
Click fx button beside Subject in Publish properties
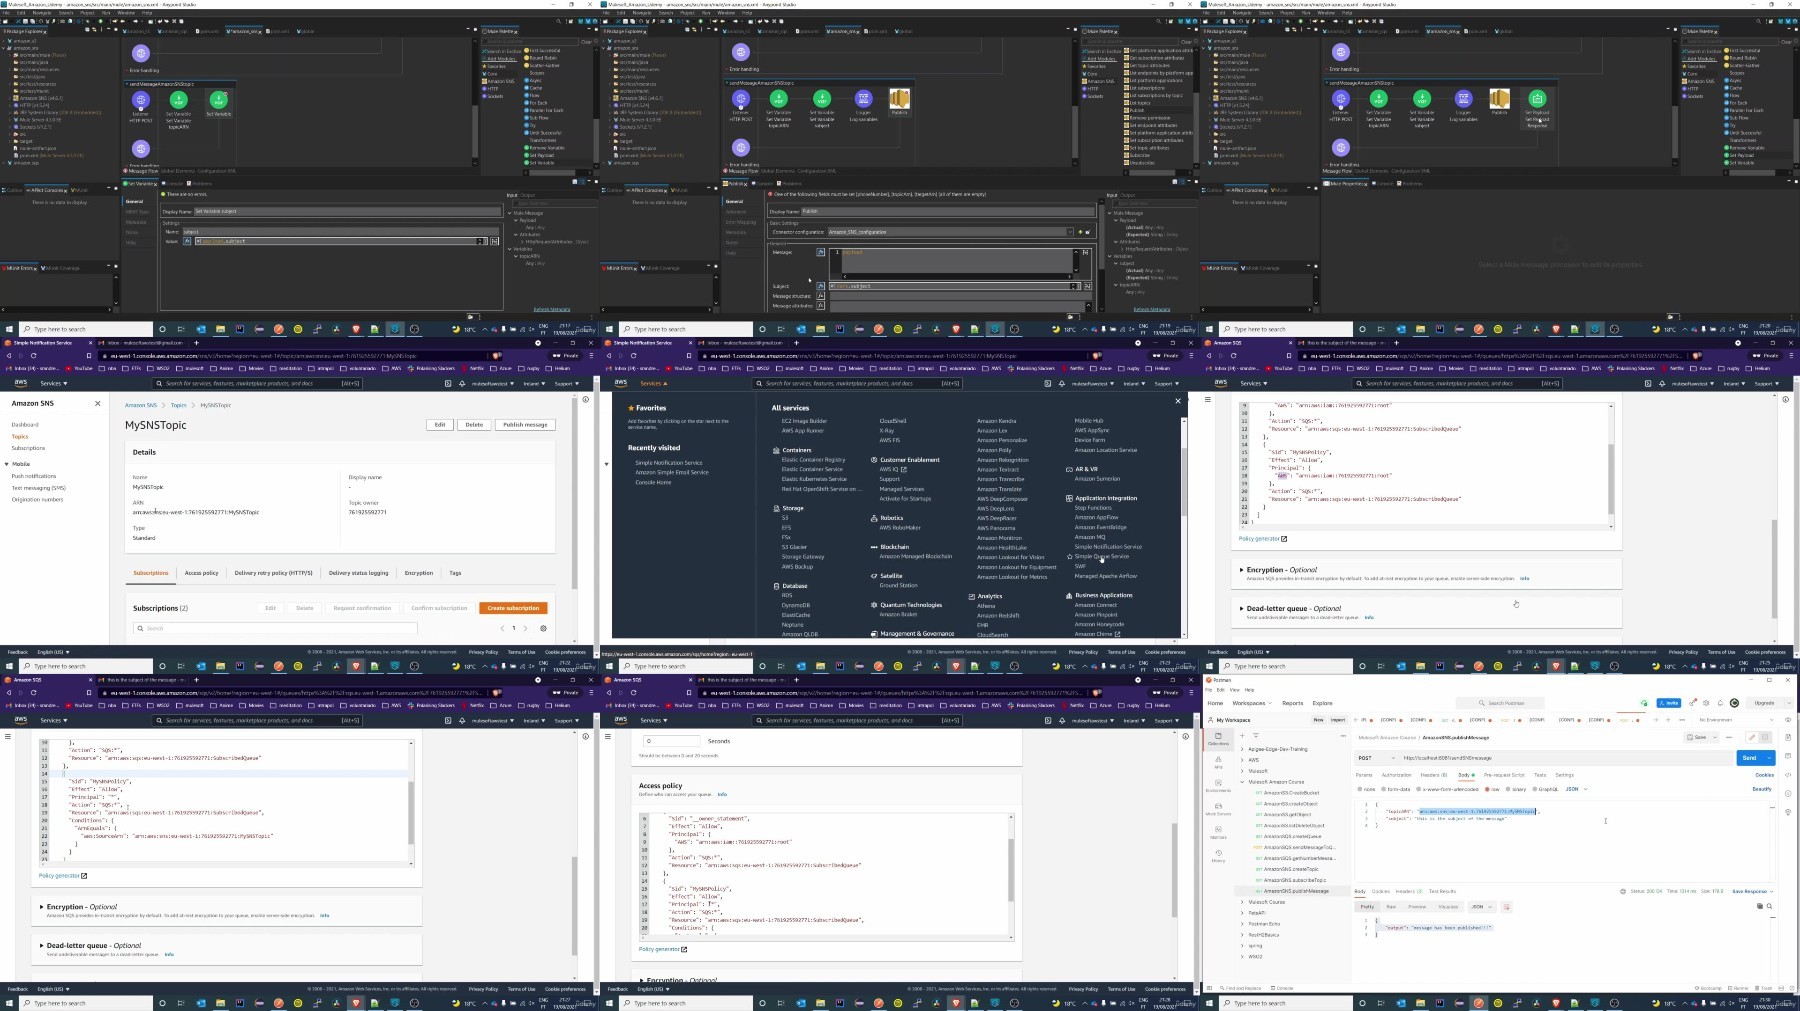(821, 286)
